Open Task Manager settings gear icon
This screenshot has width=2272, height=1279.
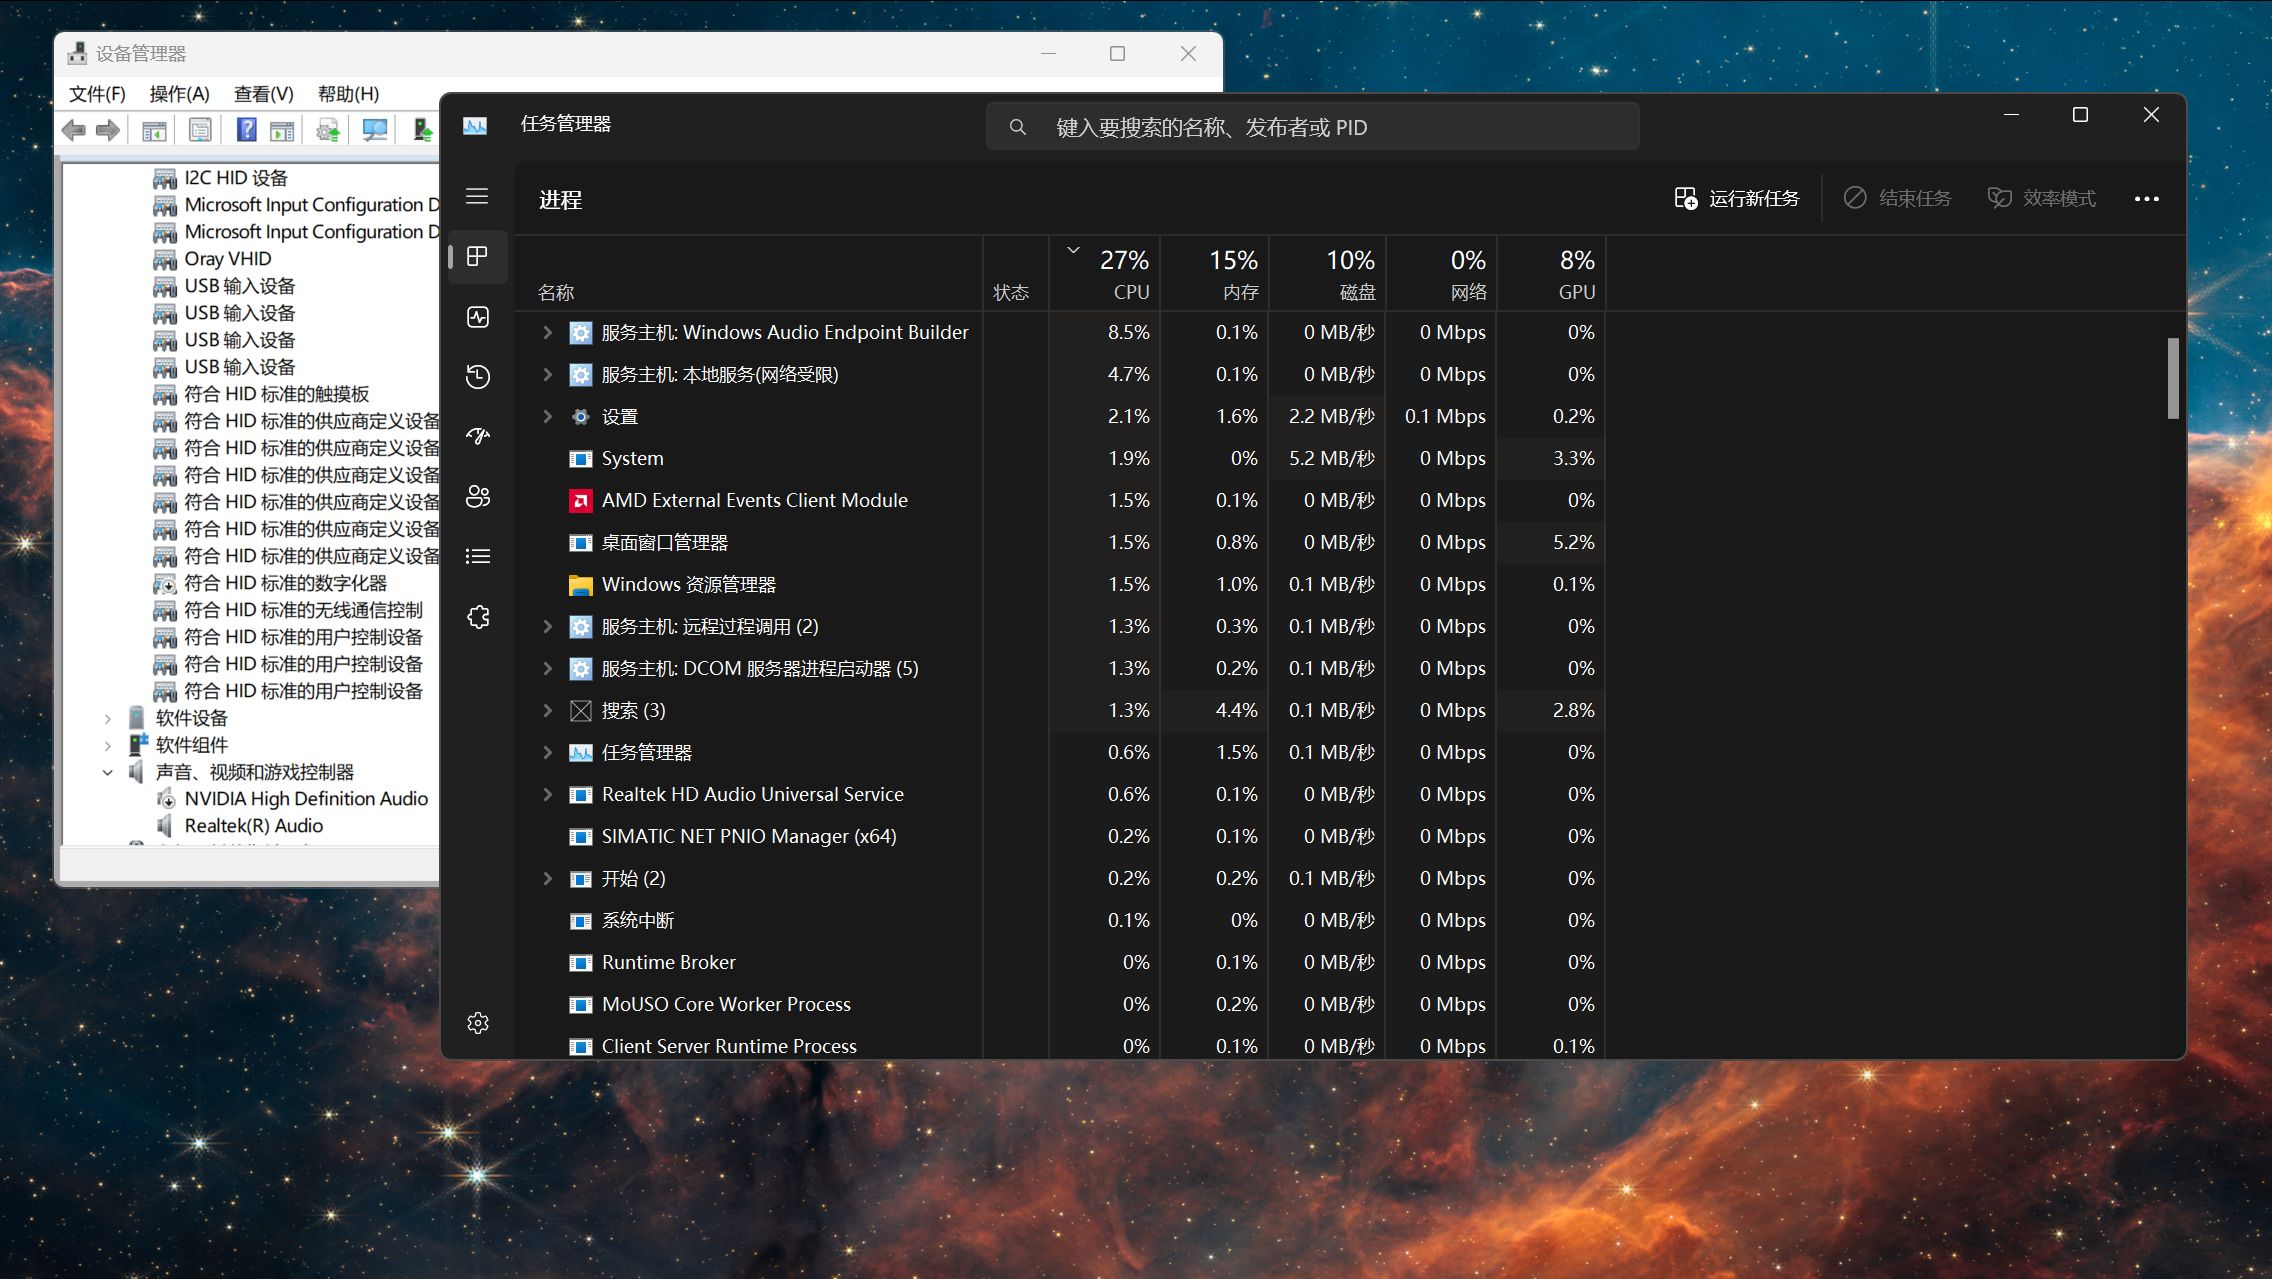[478, 1023]
